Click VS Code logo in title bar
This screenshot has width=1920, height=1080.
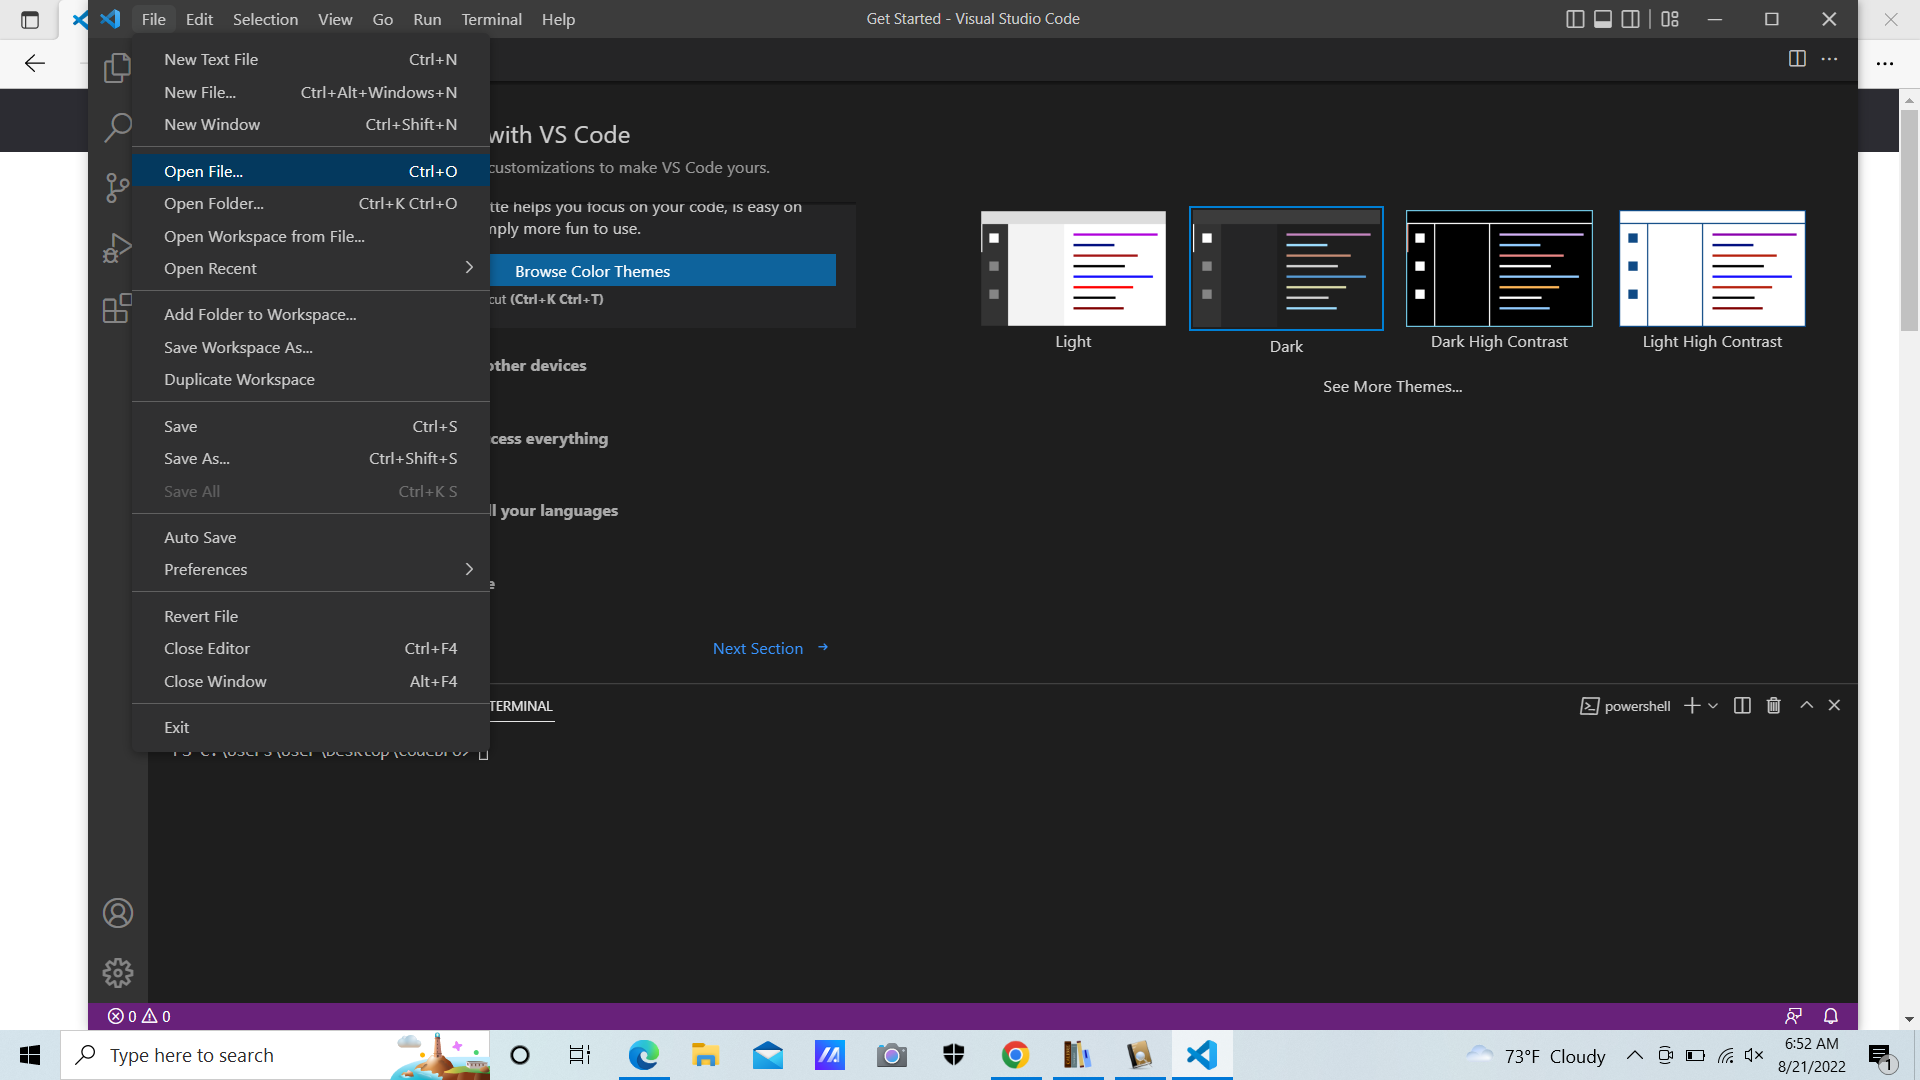pyautogui.click(x=111, y=19)
